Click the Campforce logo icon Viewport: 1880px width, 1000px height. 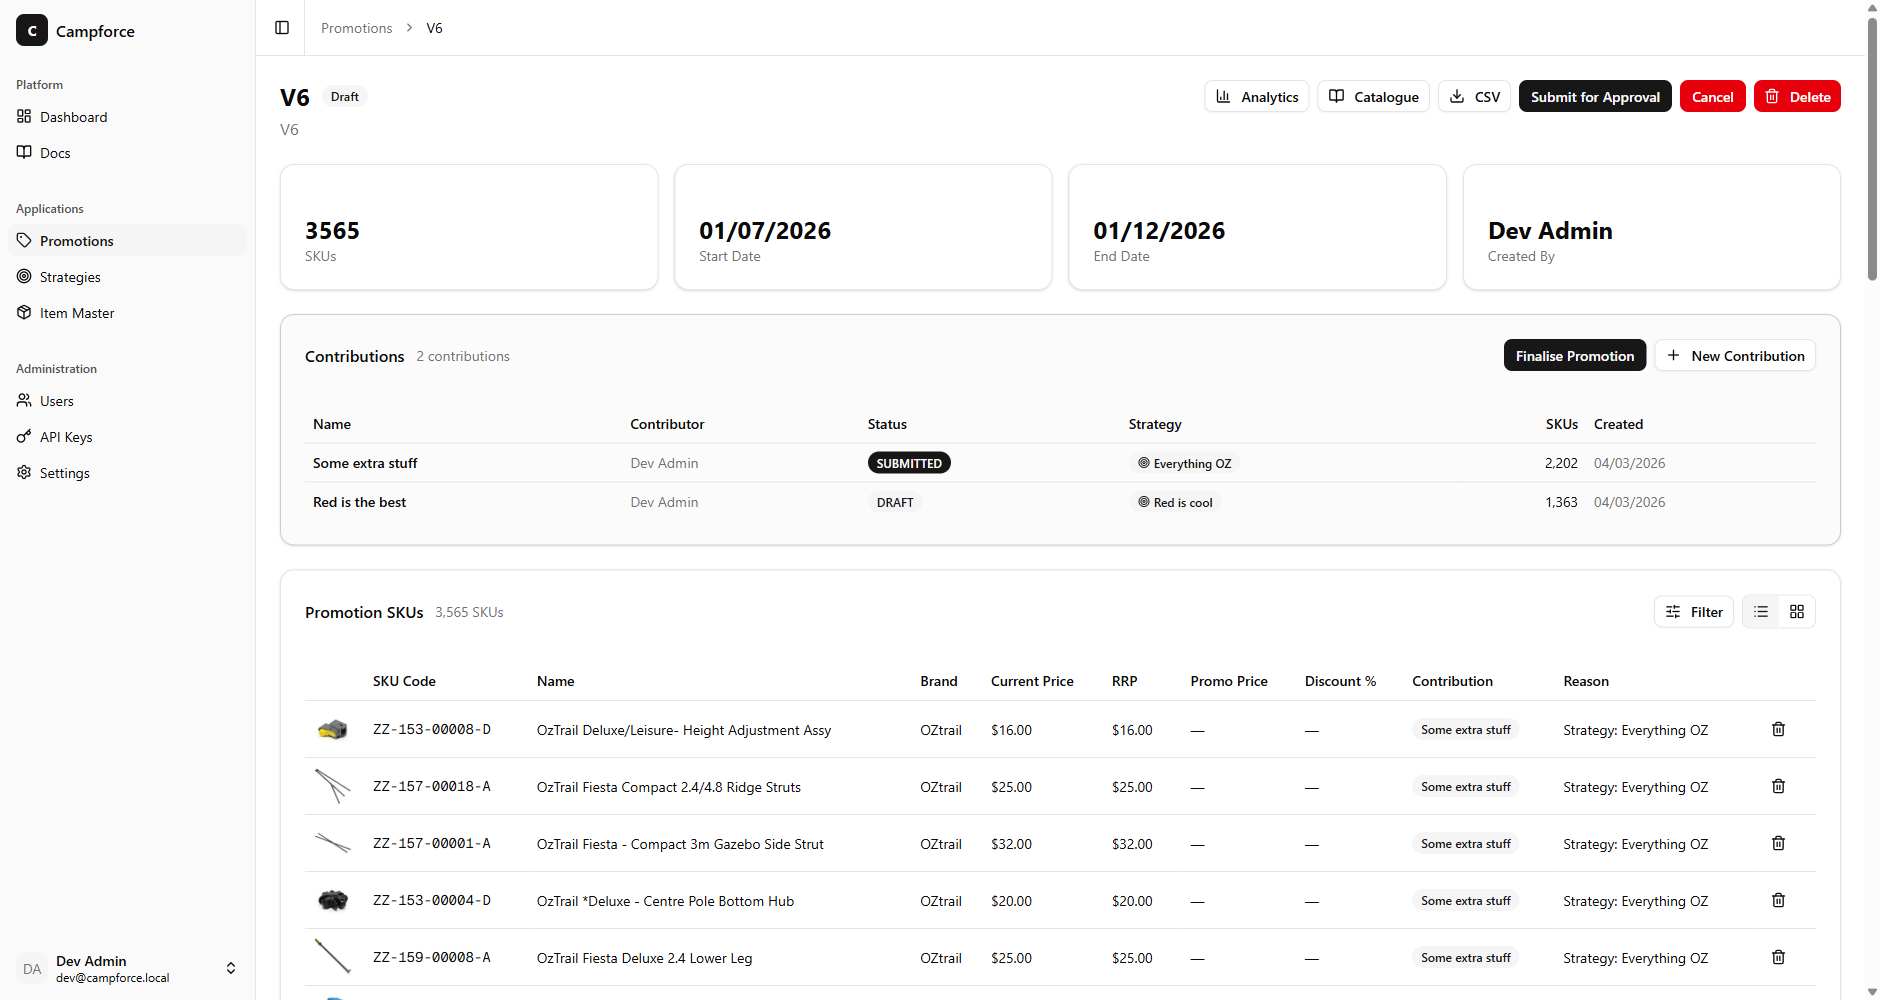pyautogui.click(x=32, y=31)
